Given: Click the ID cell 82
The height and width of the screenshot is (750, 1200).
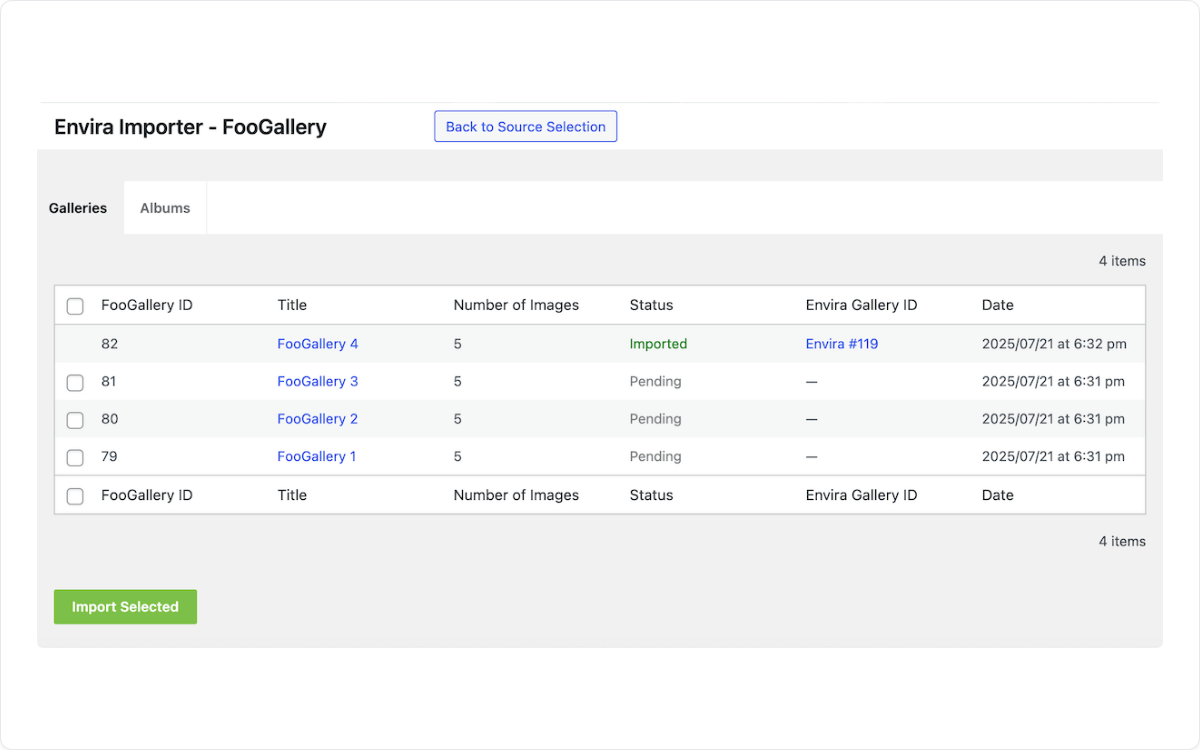Looking at the screenshot, I should [x=110, y=344].
